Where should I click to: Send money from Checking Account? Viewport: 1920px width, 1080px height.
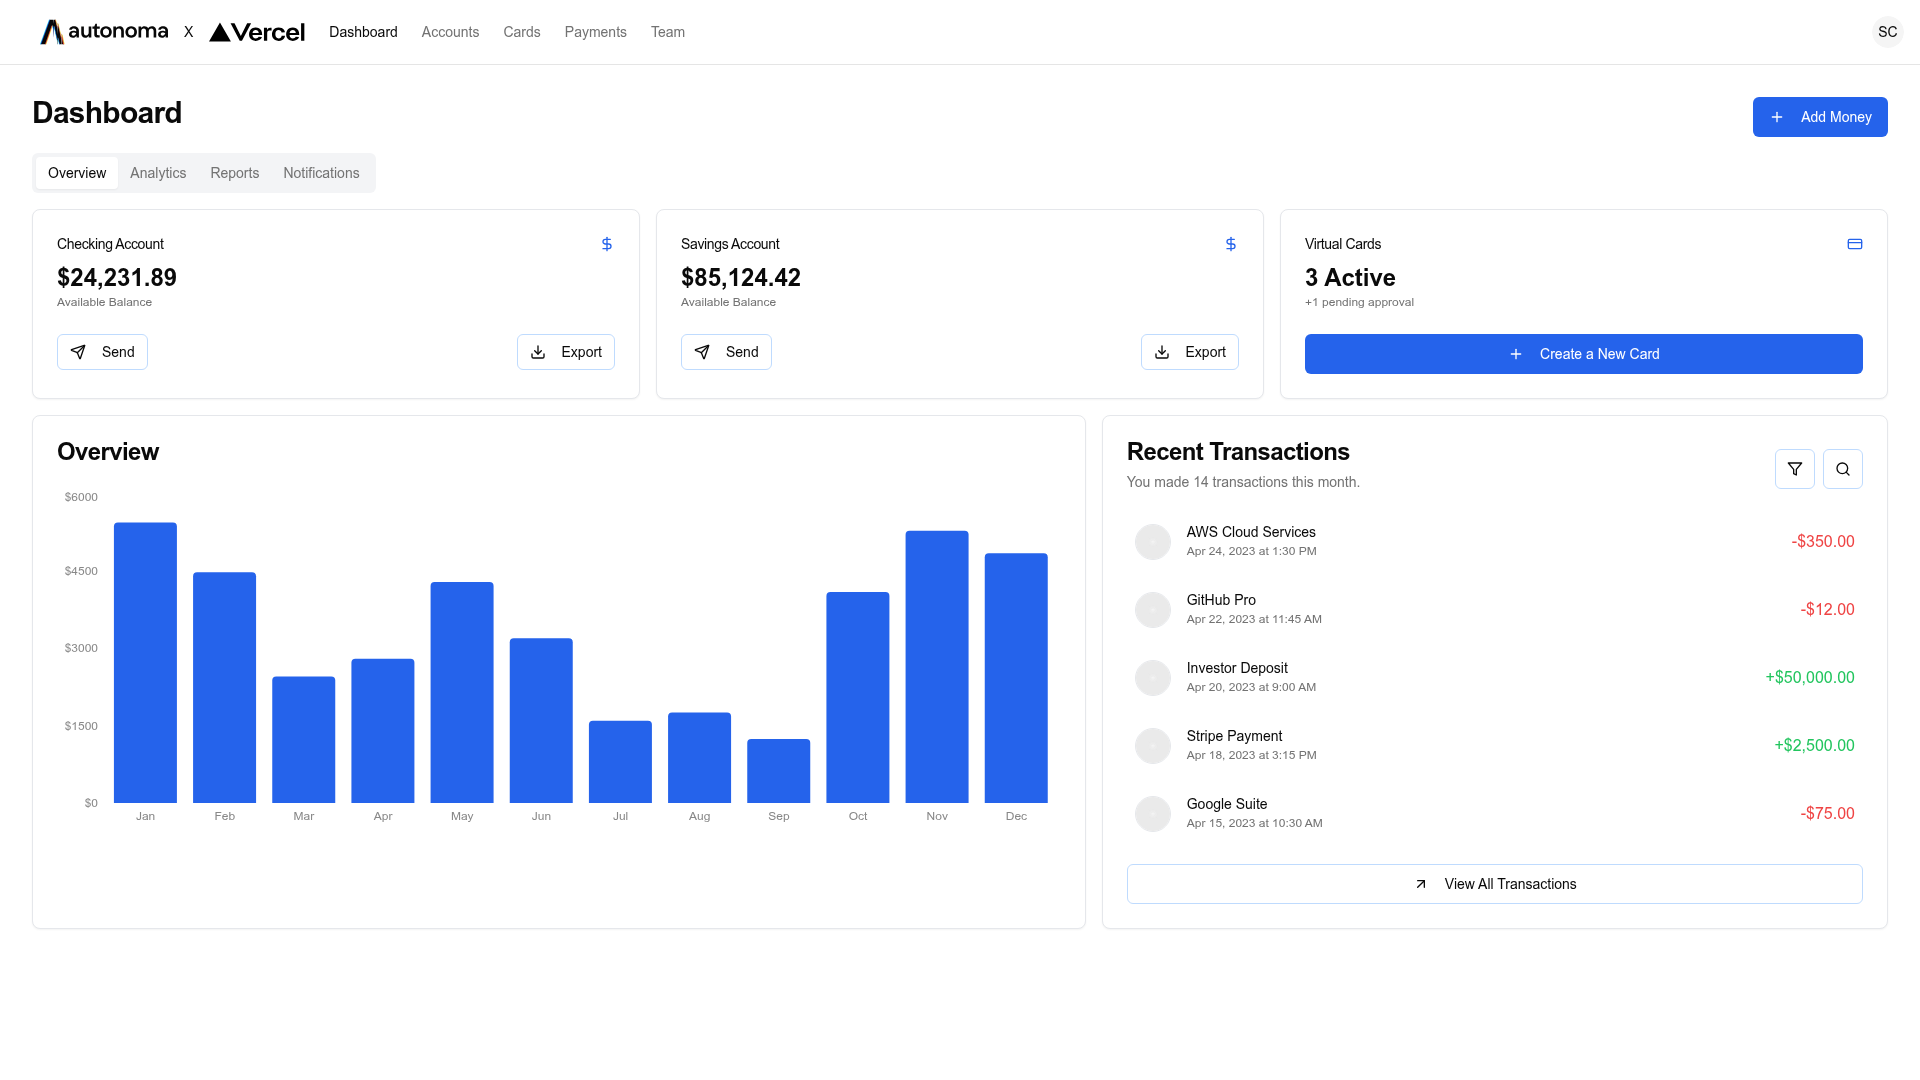[102, 352]
